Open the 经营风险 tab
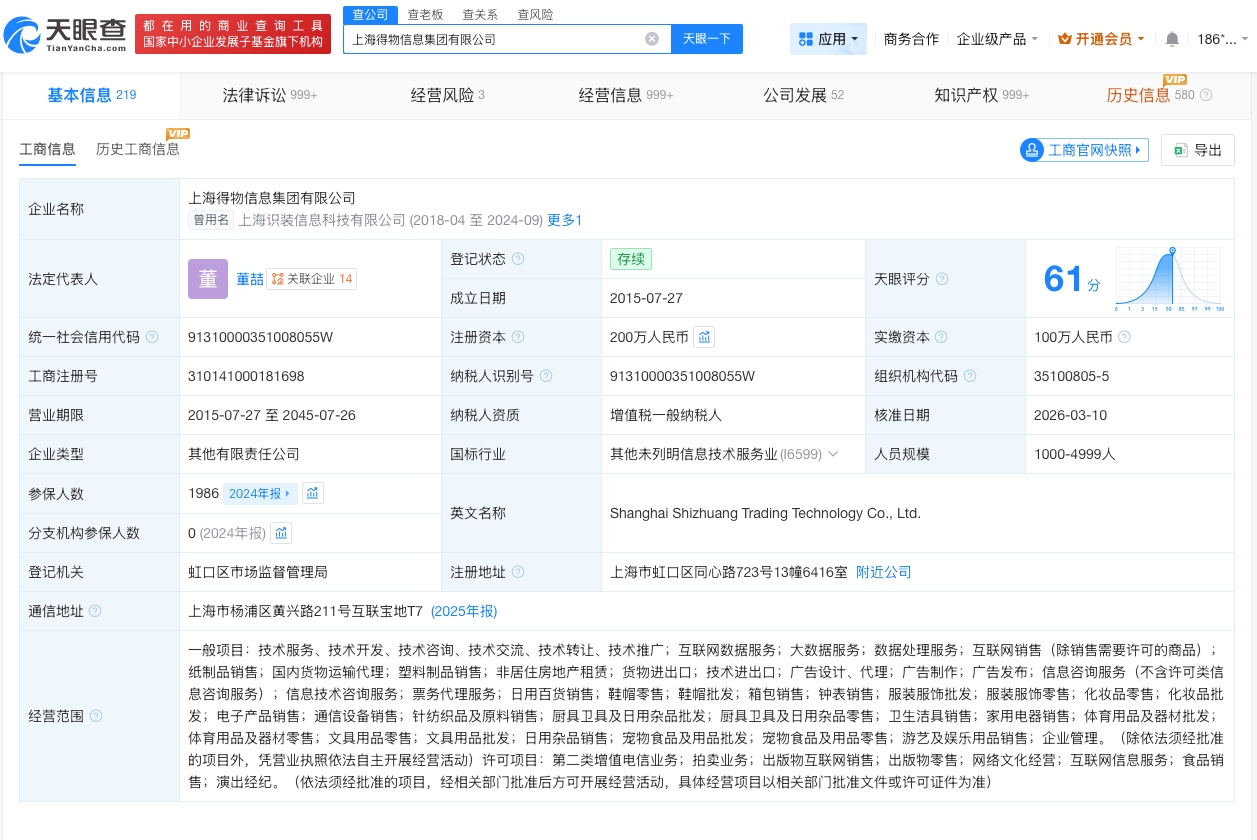Screen dimensions: 1257x840 (447, 95)
